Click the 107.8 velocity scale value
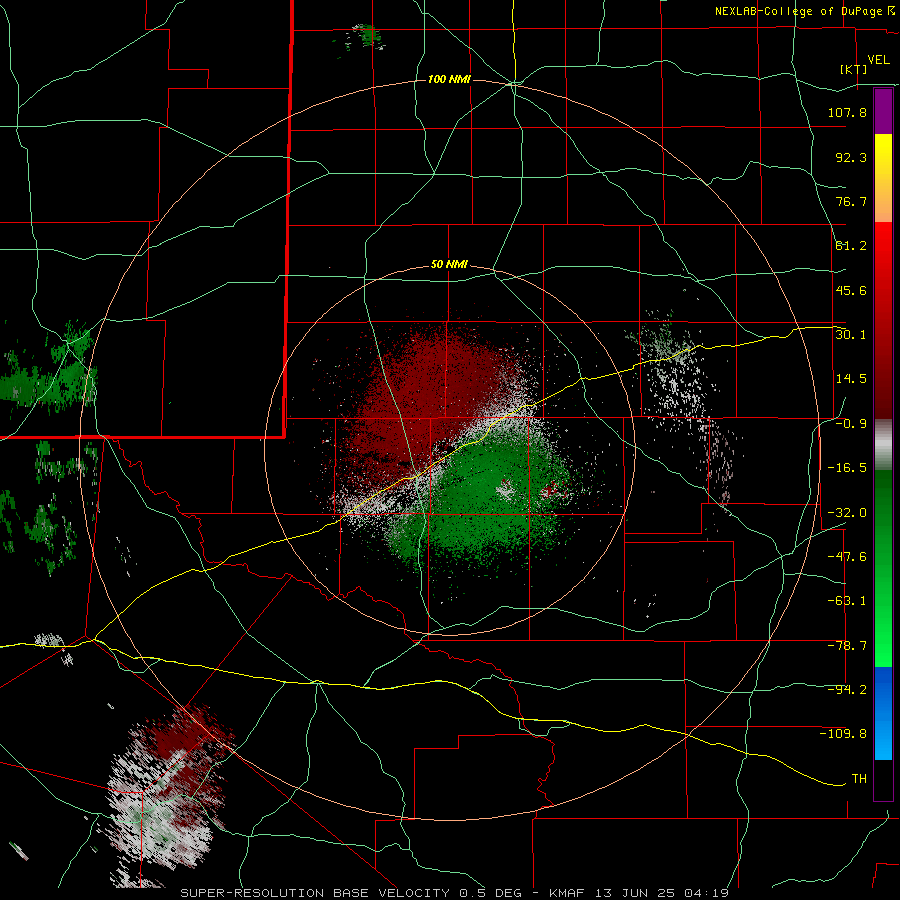Image resolution: width=900 pixels, height=900 pixels. (847, 112)
